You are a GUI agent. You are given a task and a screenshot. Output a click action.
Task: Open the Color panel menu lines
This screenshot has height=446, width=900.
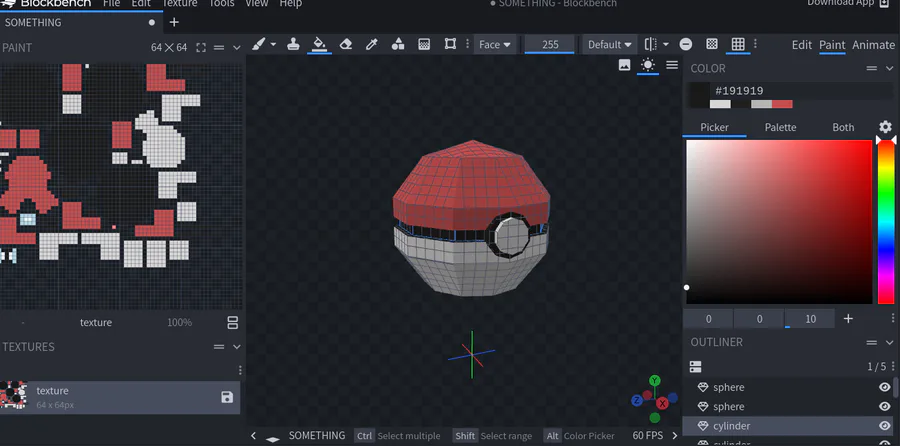(x=872, y=68)
